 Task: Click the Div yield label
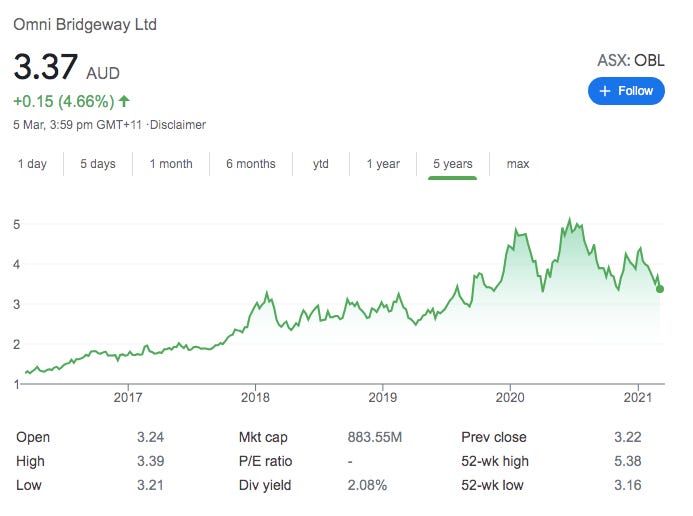pyautogui.click(x=265, y=485)
